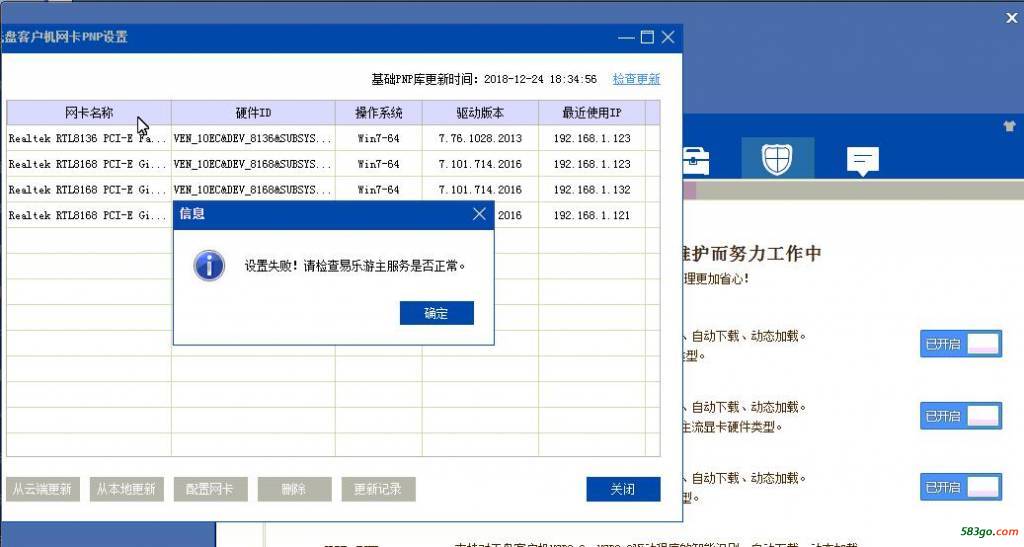
Task: Select driver version 7.76.1028.2013 cell
Action: (480, 138)
